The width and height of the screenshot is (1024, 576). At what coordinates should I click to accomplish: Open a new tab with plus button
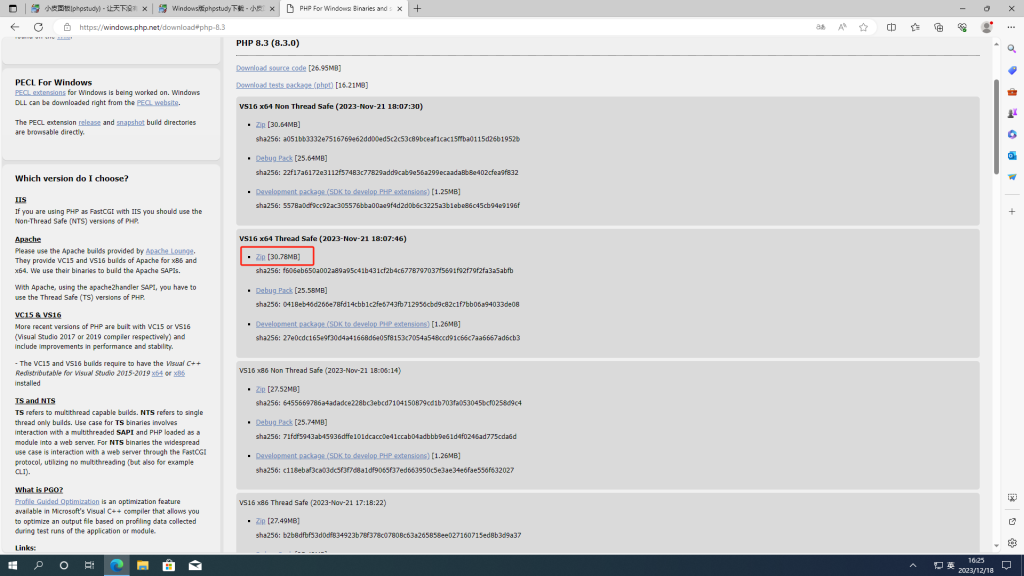[x=417, y=8]
